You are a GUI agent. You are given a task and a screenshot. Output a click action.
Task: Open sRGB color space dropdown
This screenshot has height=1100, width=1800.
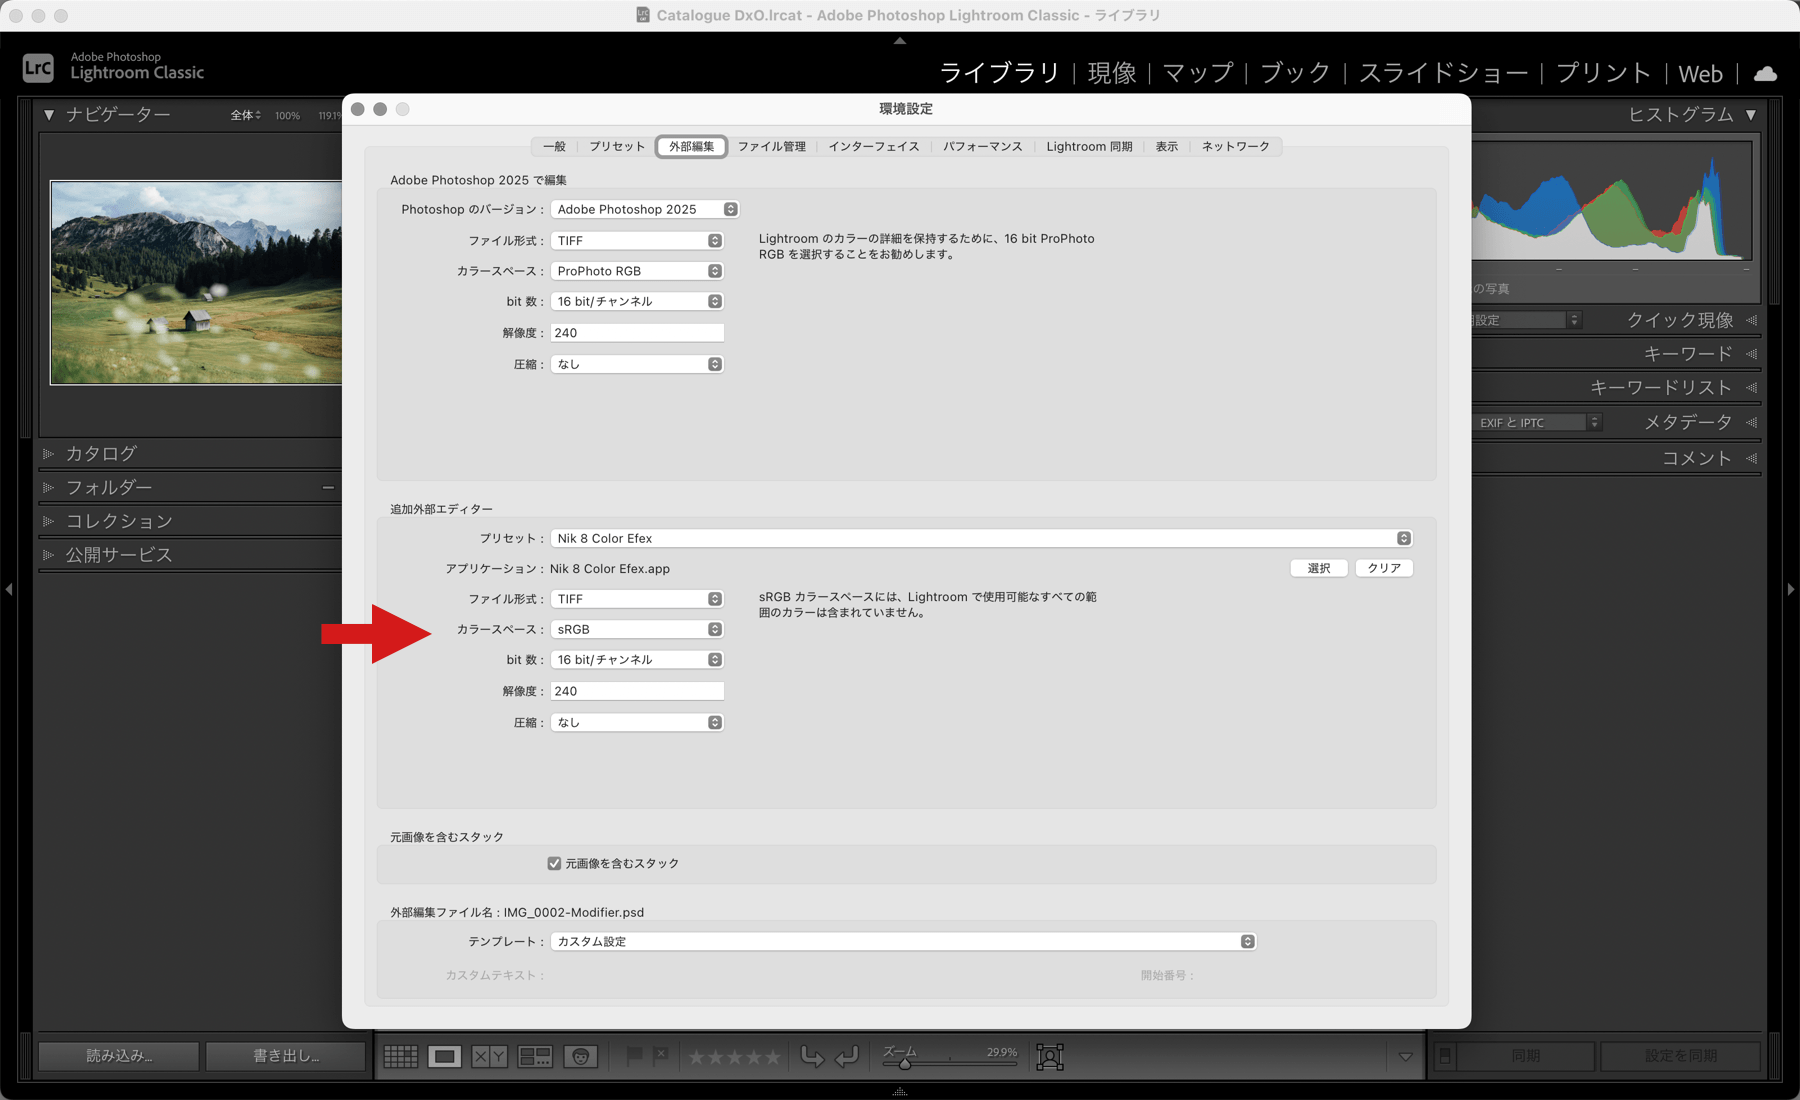point(637,629)
